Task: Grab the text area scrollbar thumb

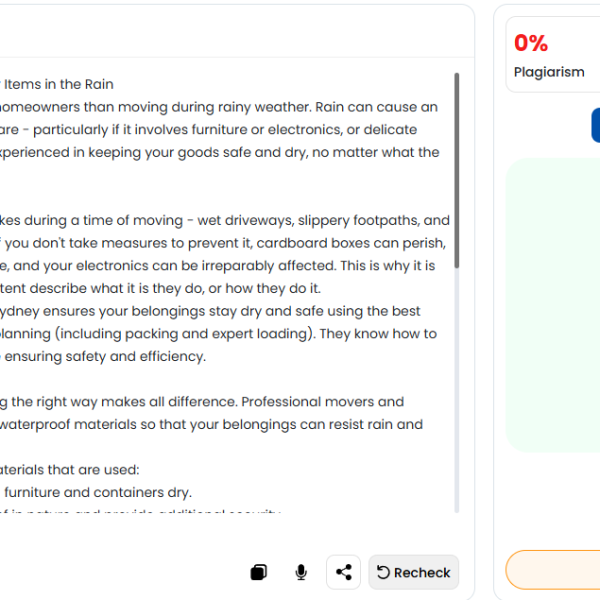Action: tap(457, 170)
